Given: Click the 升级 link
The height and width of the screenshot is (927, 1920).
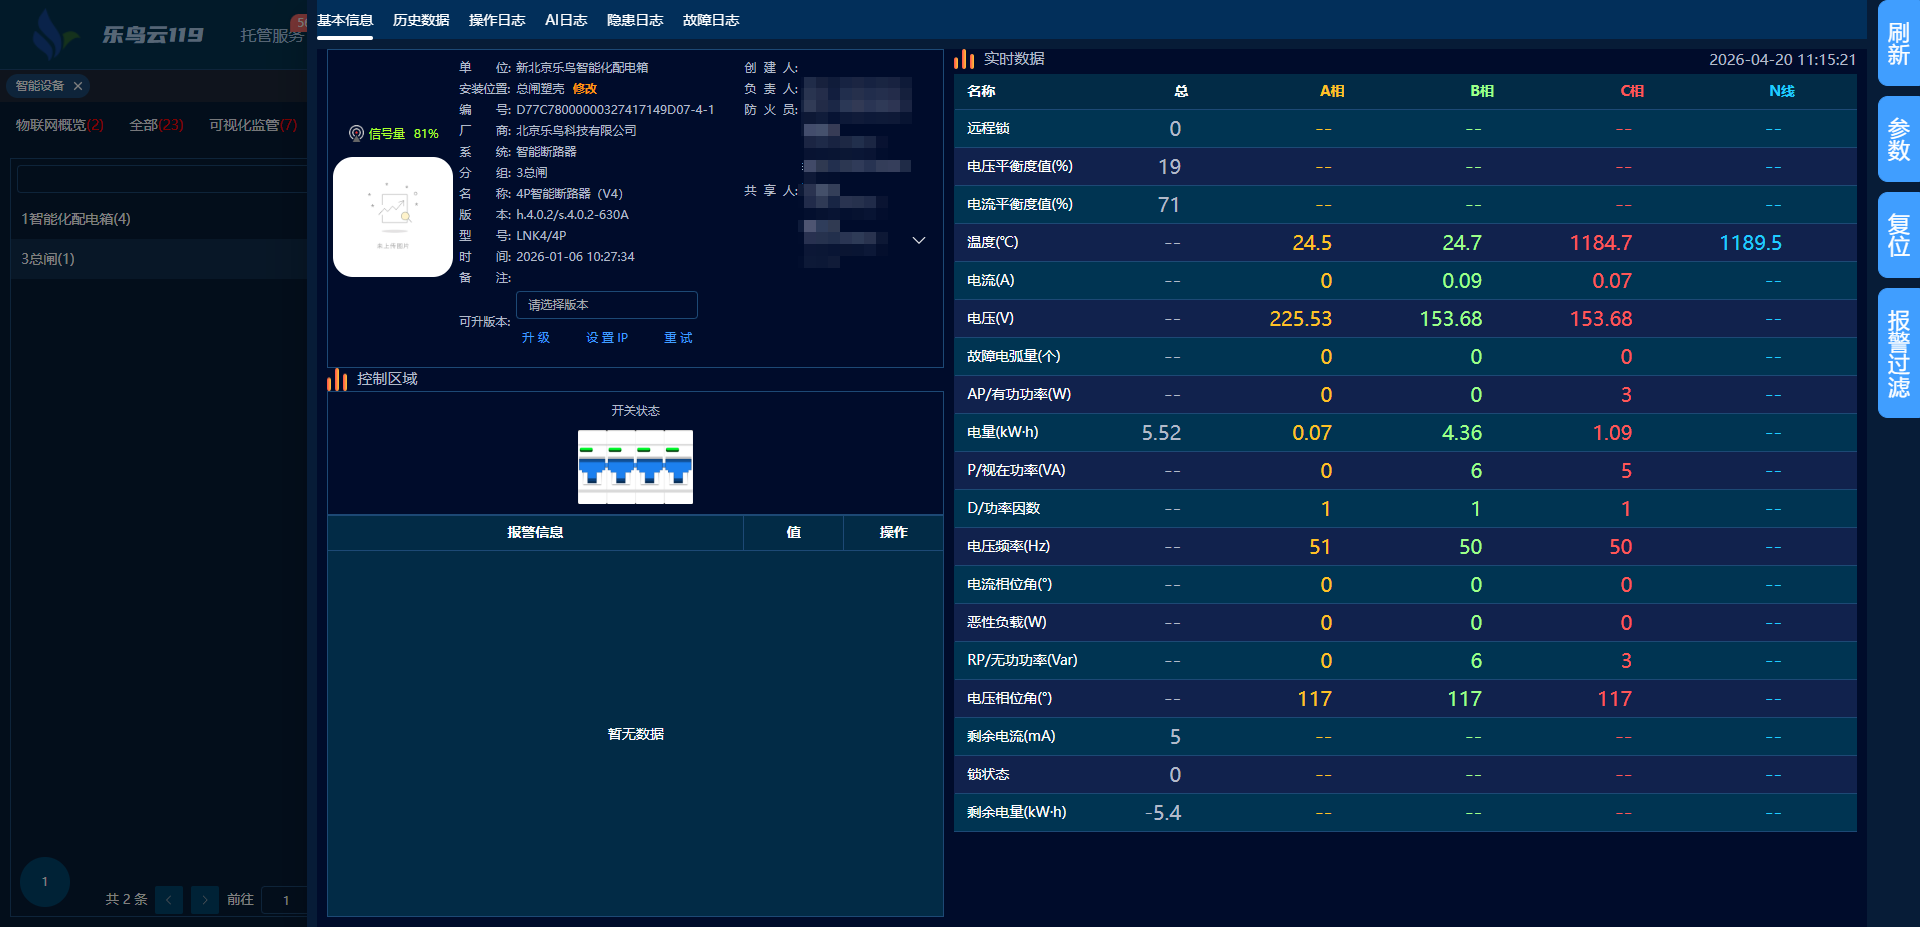Looking at the screenshot, I should [x=536, y=338].
